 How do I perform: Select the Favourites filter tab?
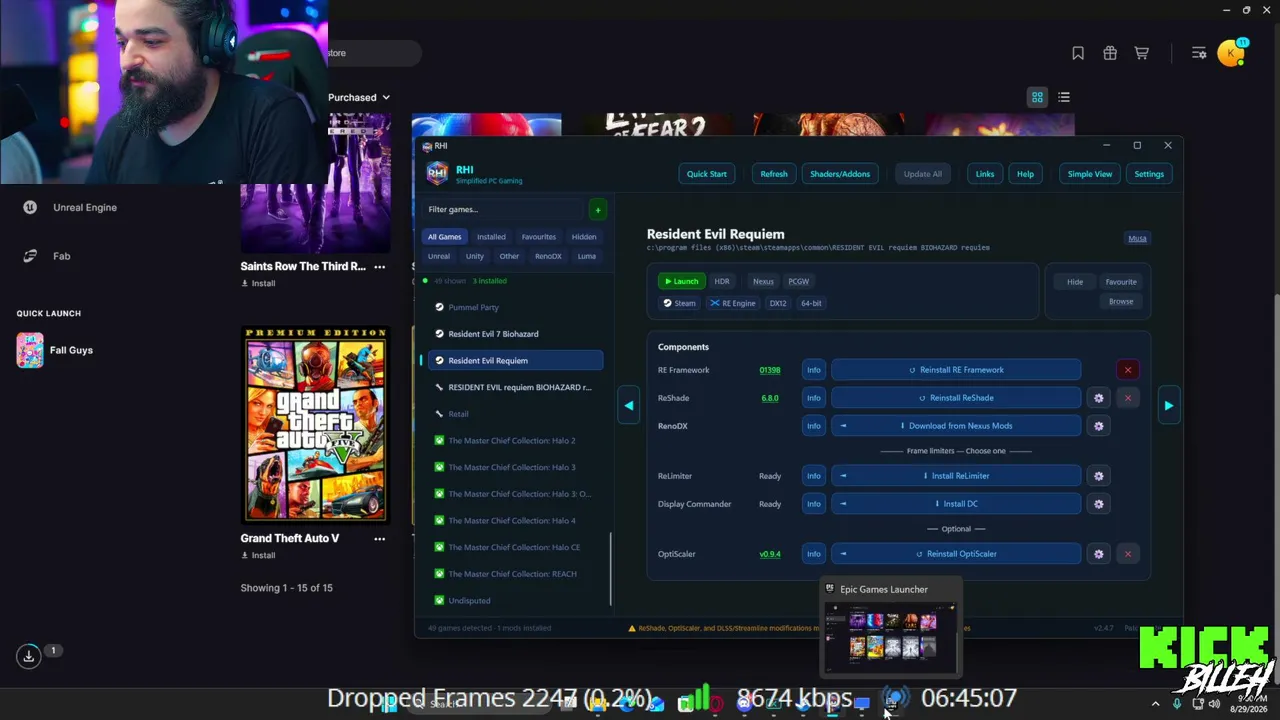click(539, 237)
